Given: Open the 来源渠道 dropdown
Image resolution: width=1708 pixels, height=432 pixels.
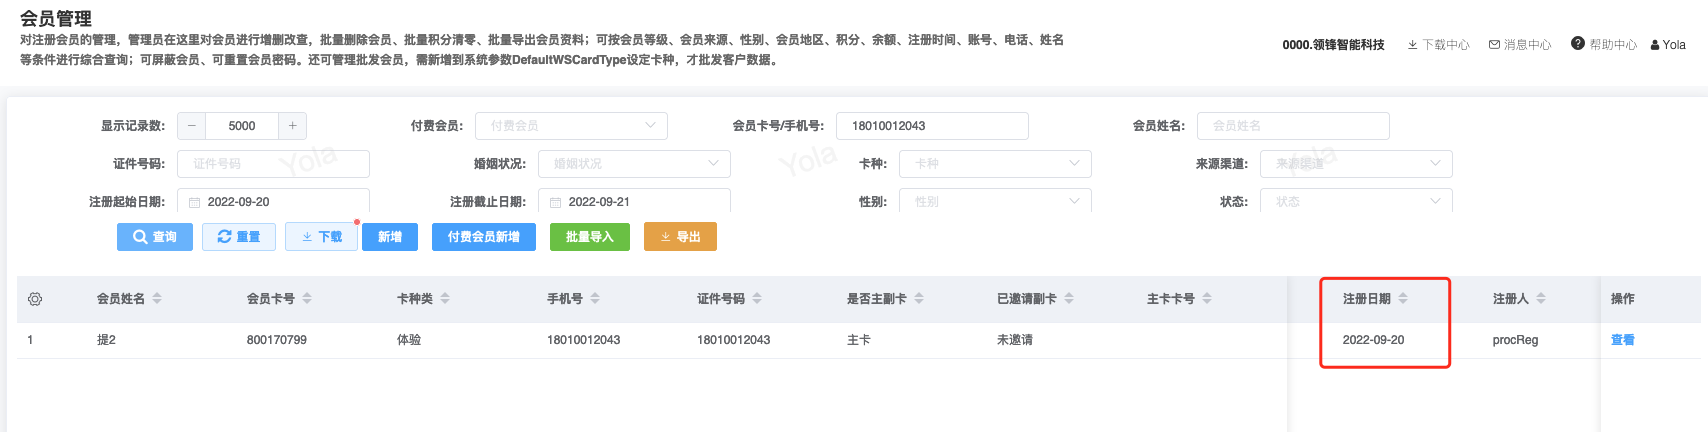Looking at the screenshot, I should click(x=1355, y=164).
